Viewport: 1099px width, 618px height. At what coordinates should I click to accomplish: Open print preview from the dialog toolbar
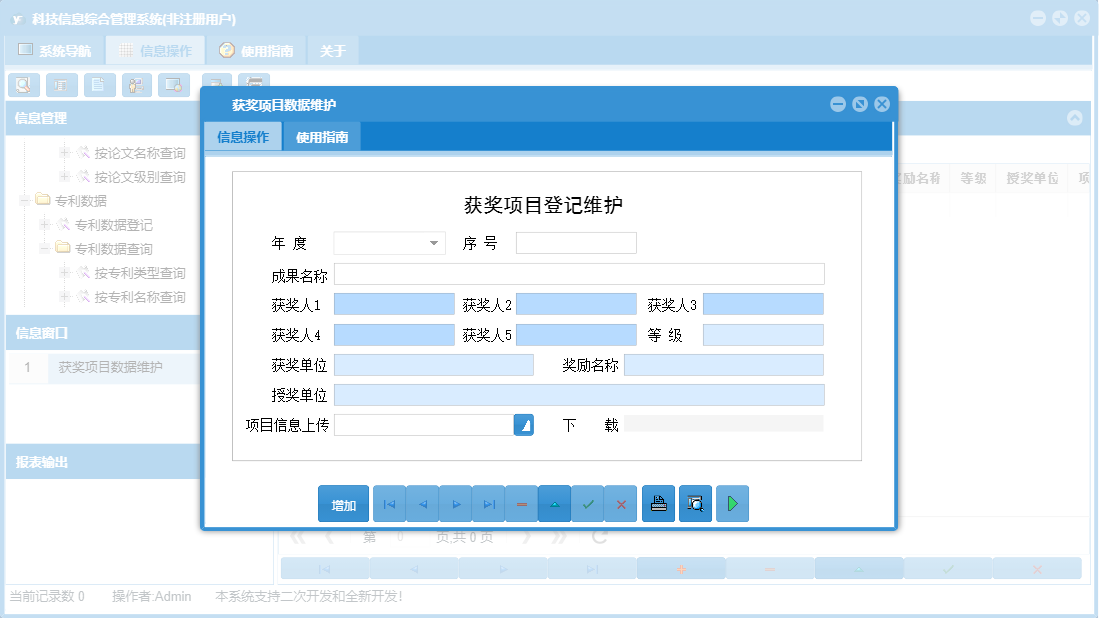click(694, 503)
